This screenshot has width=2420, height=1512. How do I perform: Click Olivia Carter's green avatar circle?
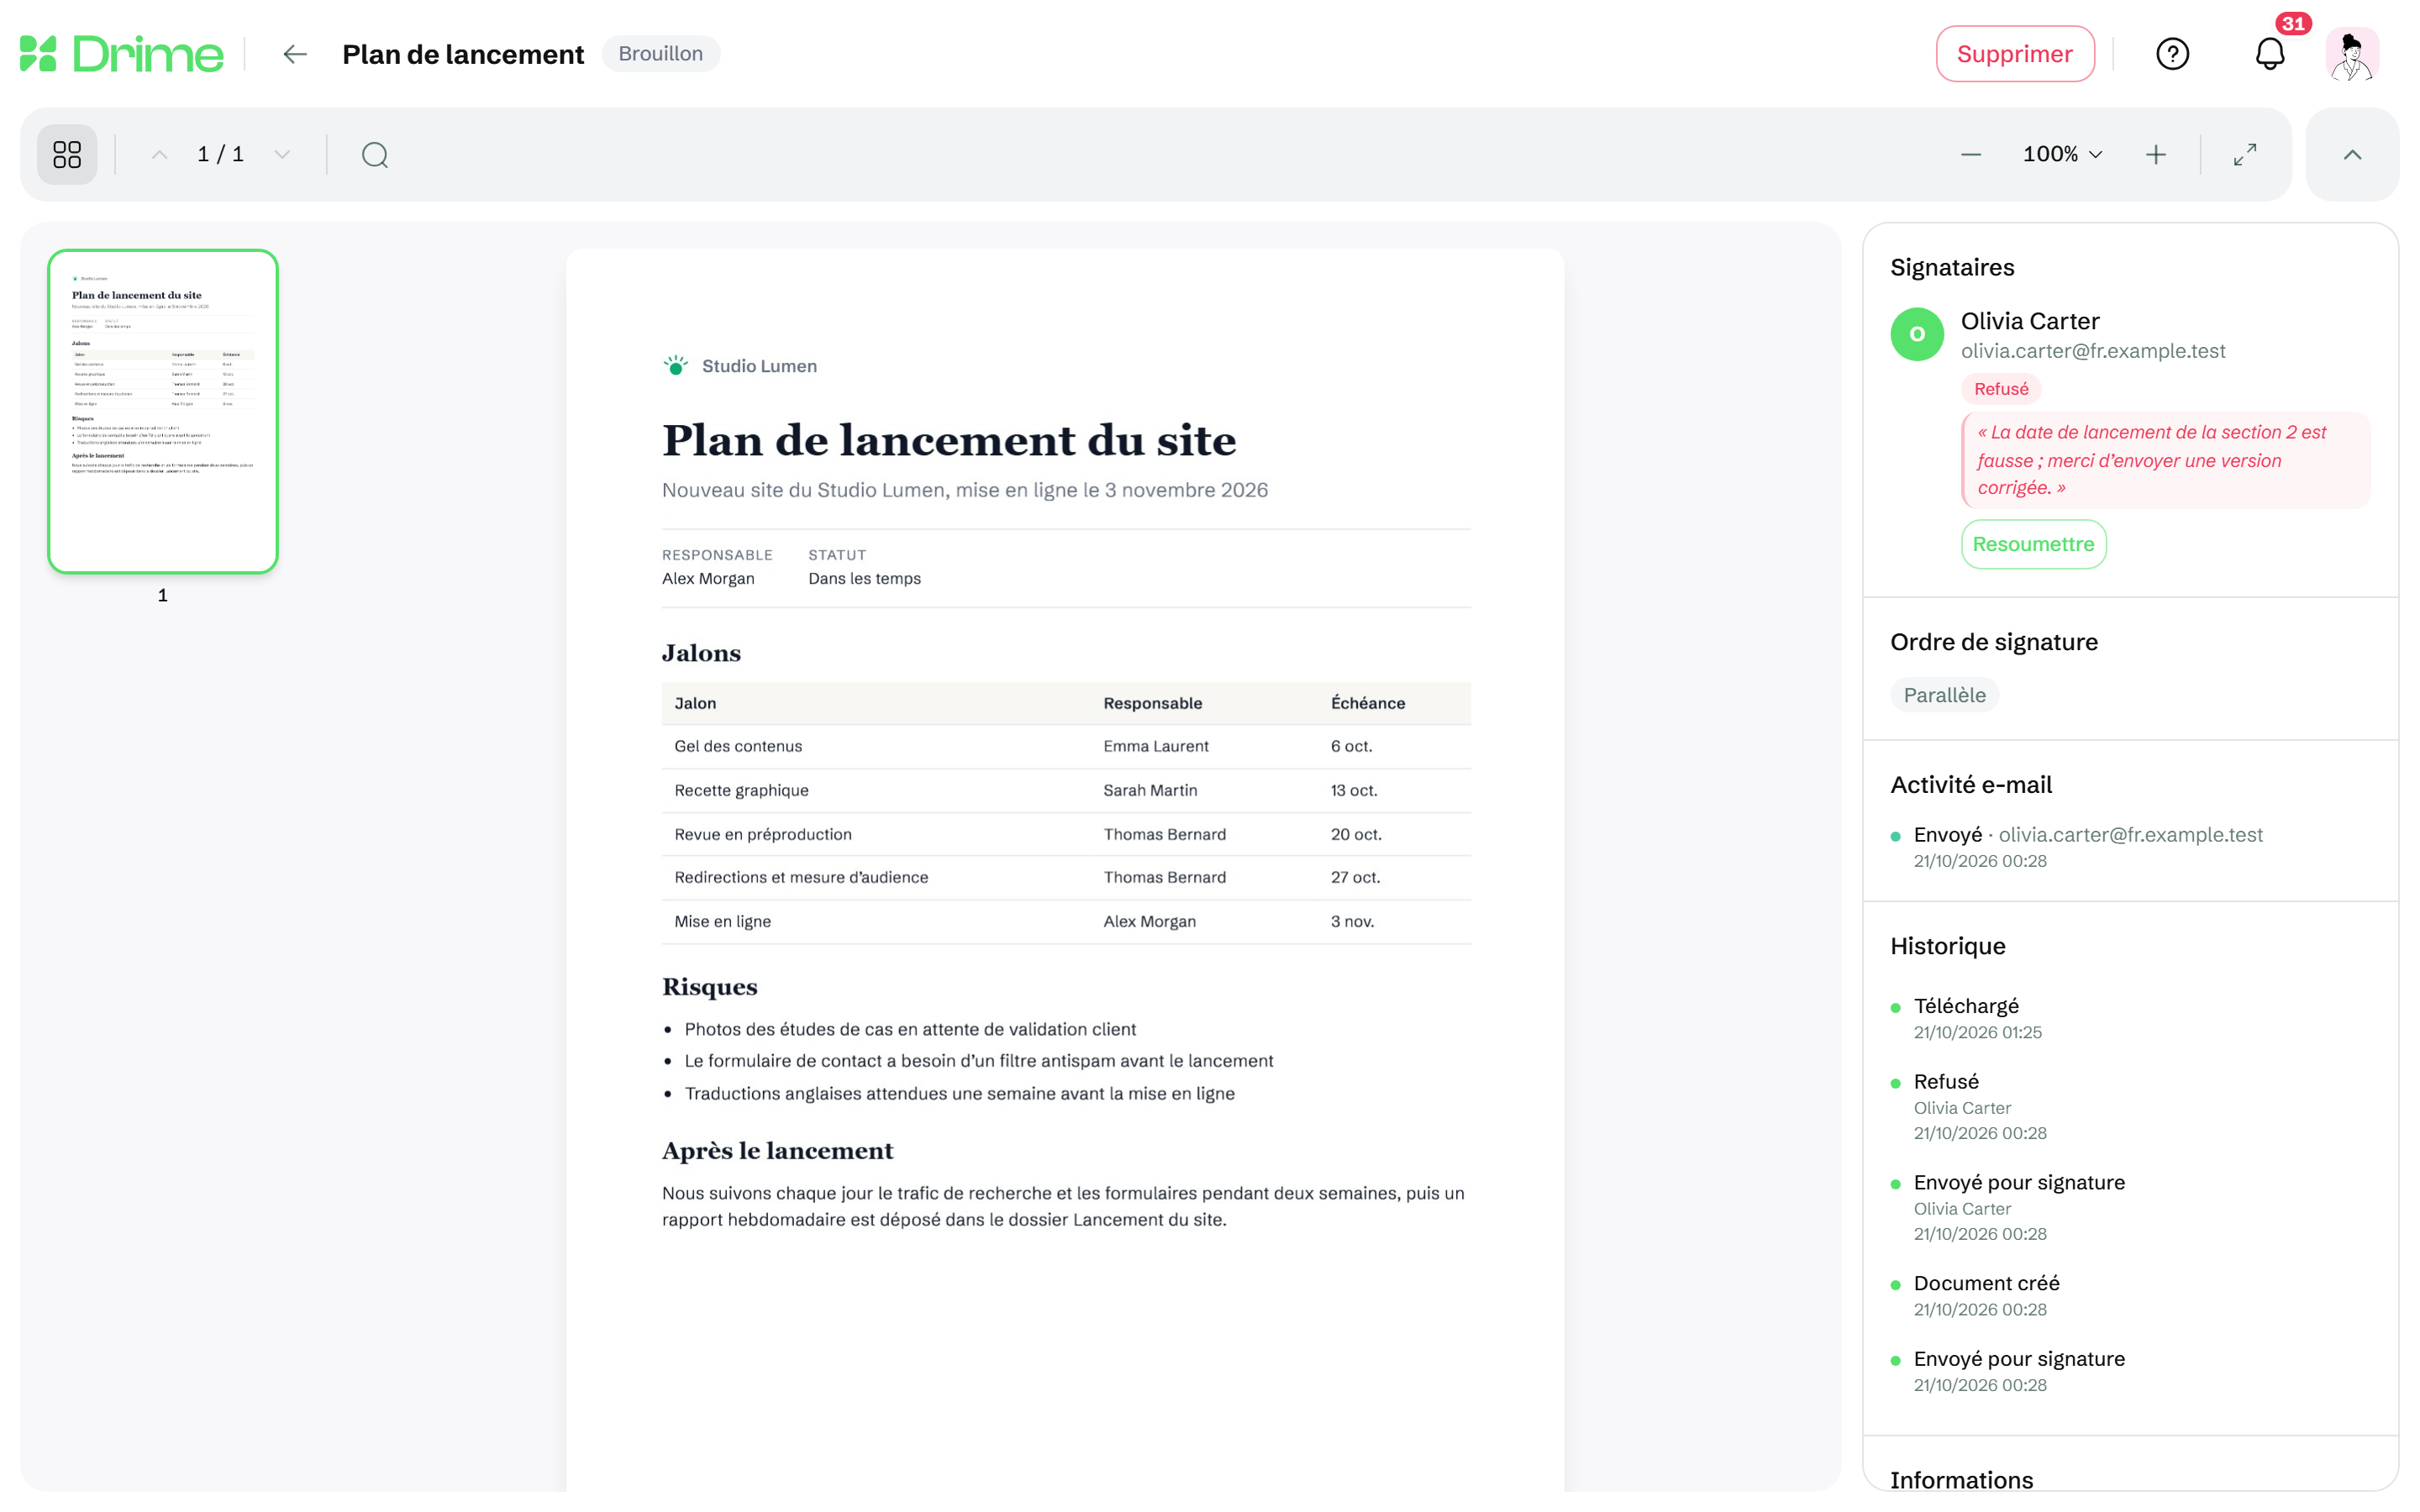coord(1917,334)
